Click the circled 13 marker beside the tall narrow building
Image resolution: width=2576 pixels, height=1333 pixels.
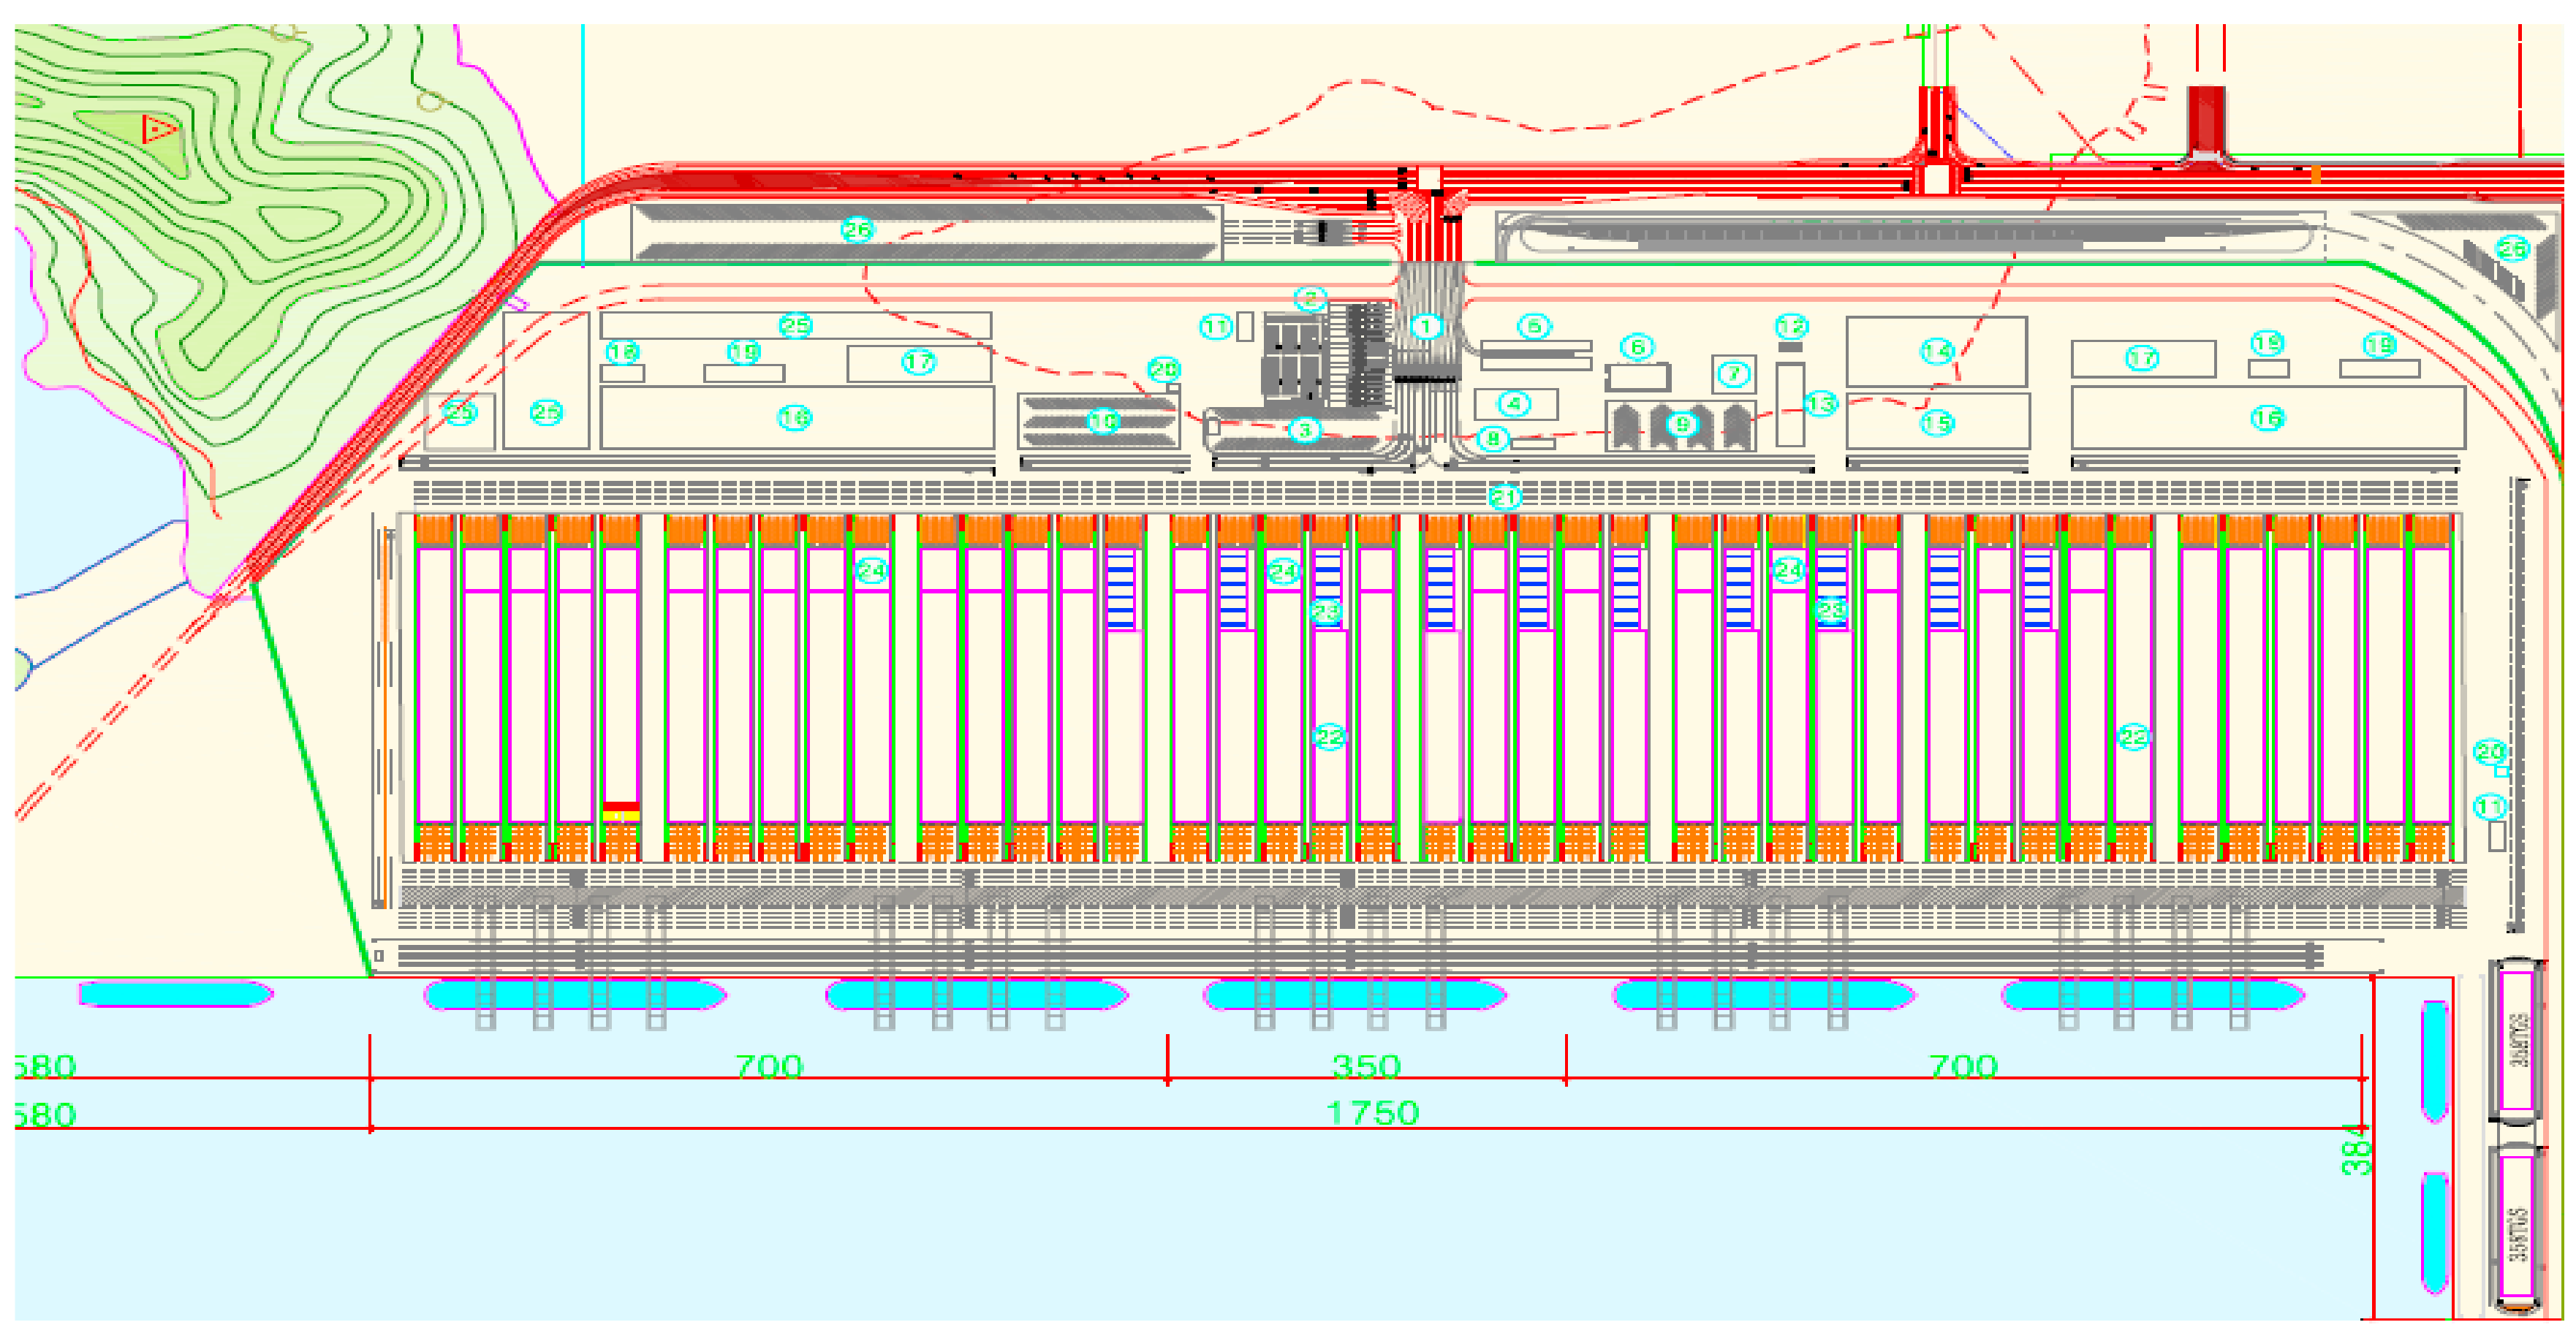(x=1820, y=404)
